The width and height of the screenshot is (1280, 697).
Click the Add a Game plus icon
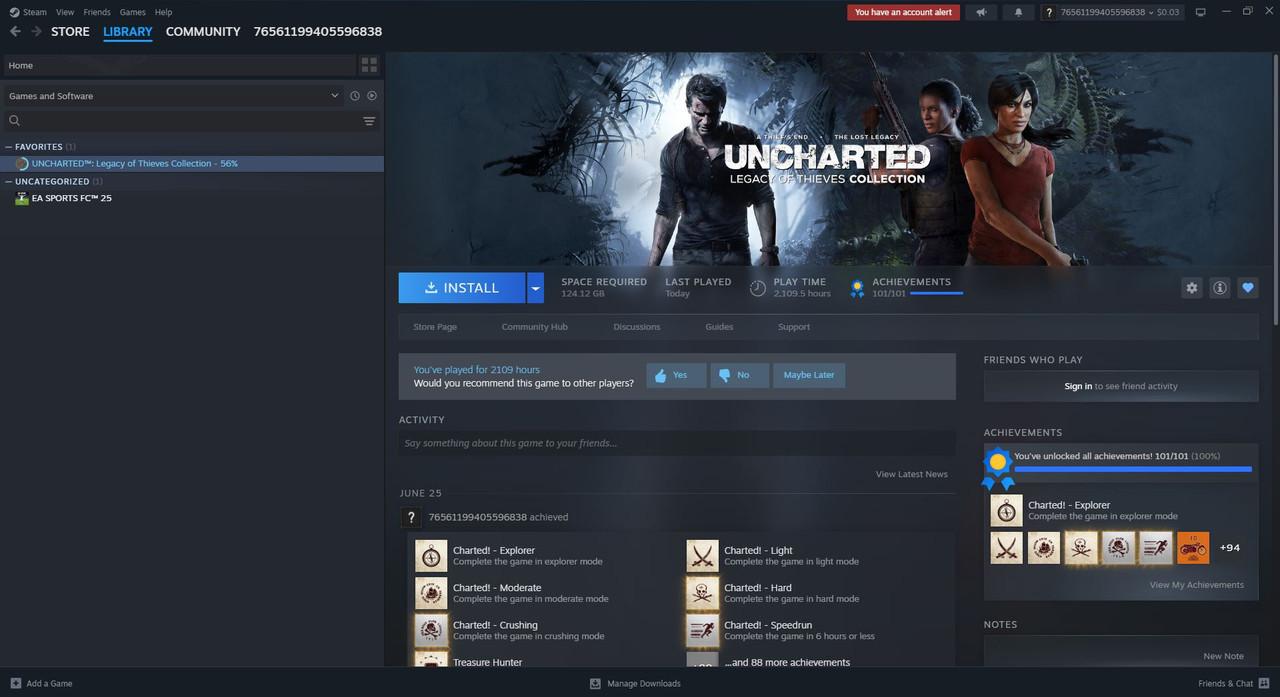(14, 683)
